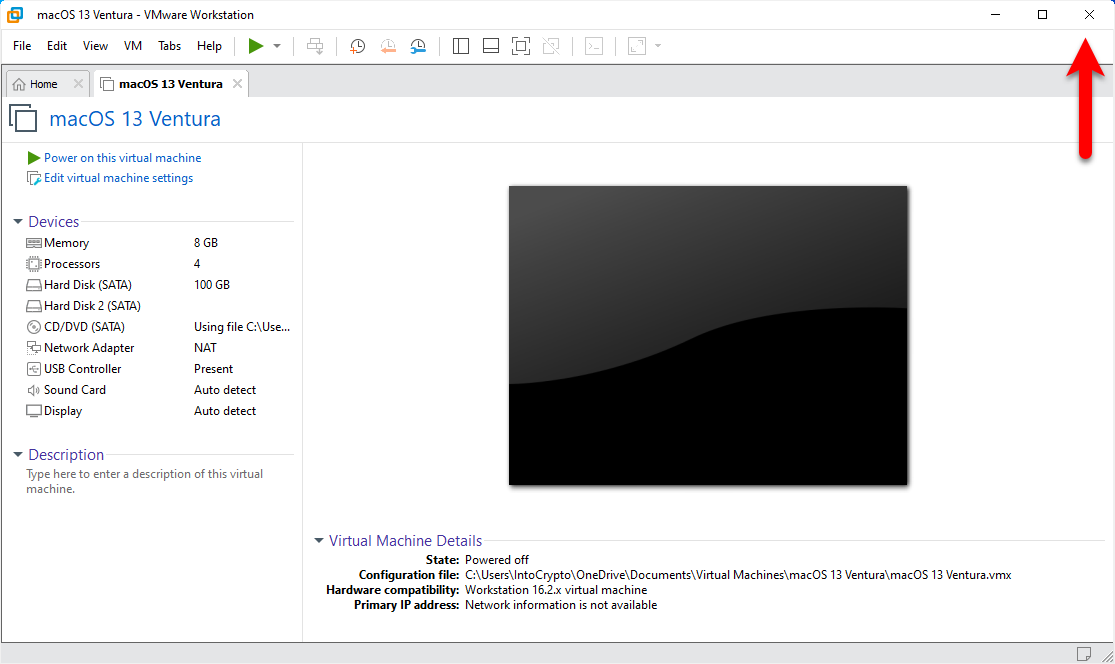1115x664 pixels.
Task: Select the Processors device row
Action: 158,264
